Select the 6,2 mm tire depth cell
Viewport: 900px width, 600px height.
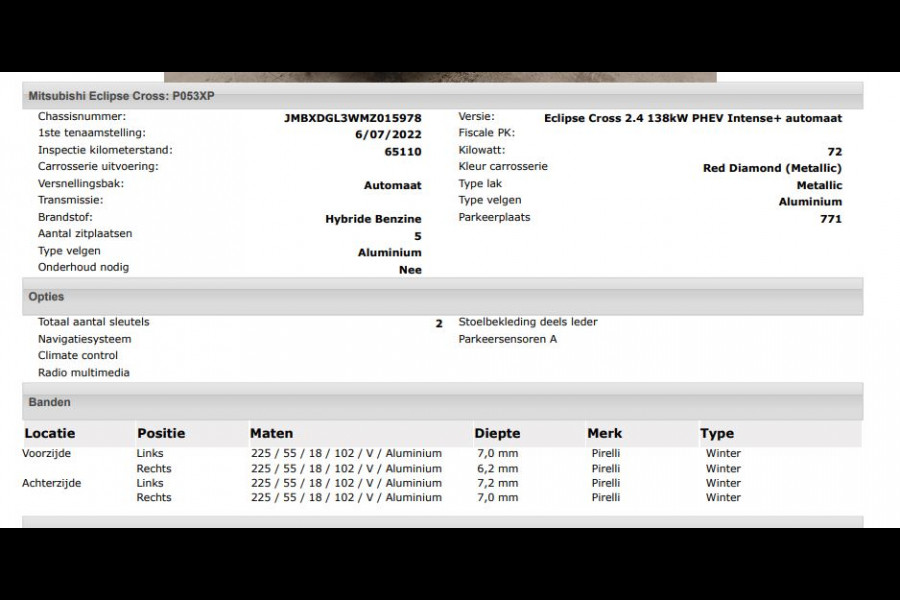coord(496,468)
